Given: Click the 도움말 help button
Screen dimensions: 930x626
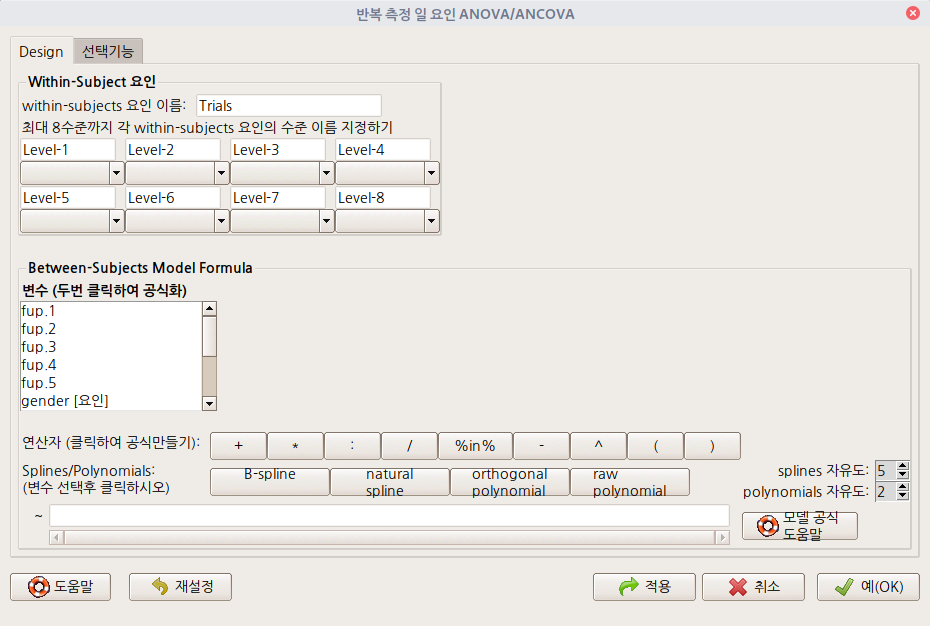Looking at the screenshot, I should click(x=60, y=587).
